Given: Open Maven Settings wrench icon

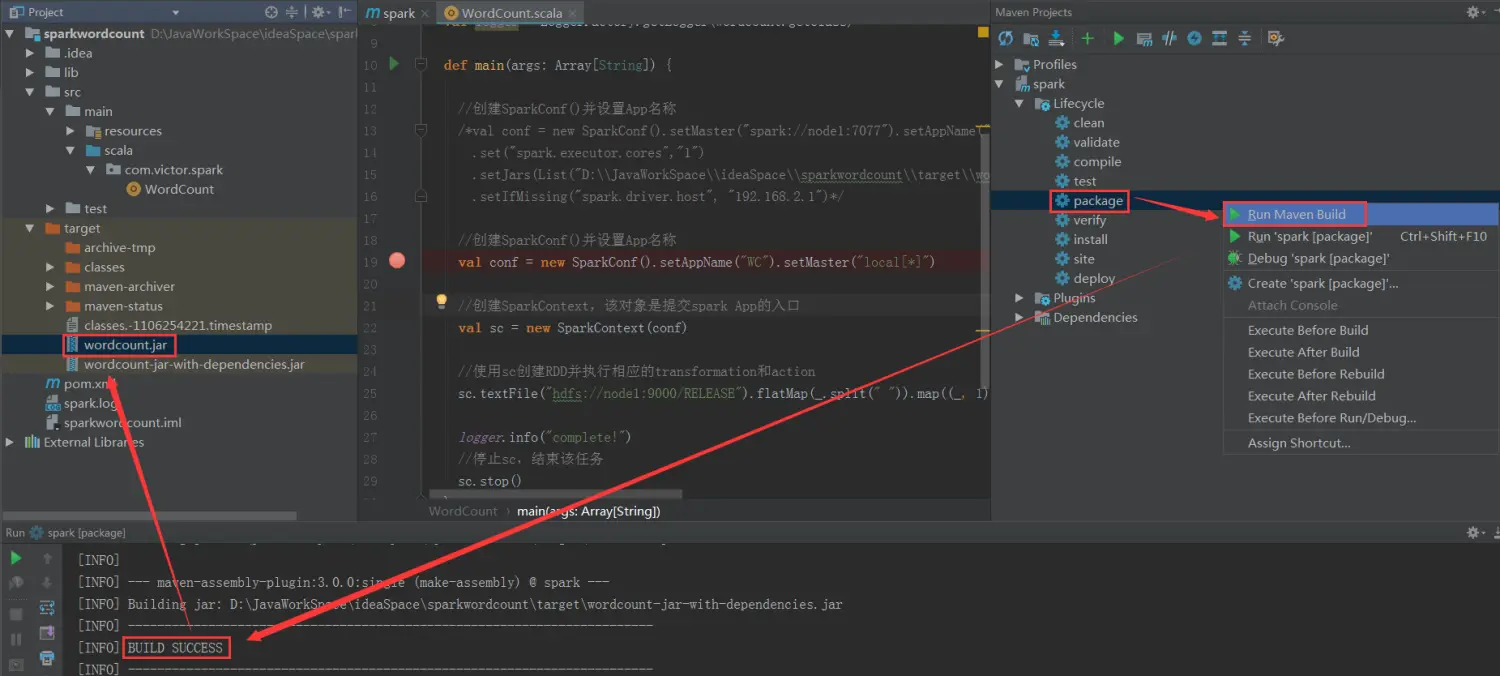Looking at the screenshot, I should click(1275, 38).
